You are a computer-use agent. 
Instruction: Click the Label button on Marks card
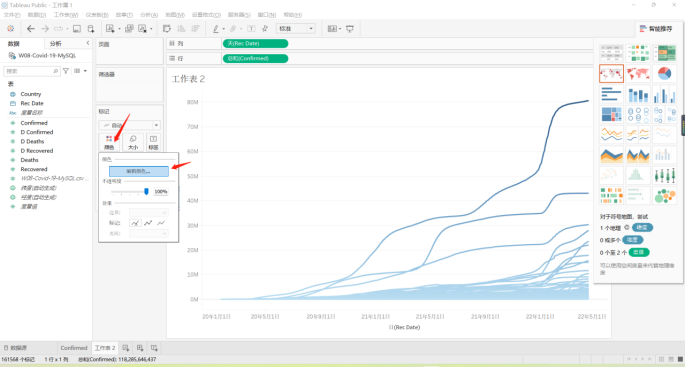pyautogui.click(x=153, y=142)
